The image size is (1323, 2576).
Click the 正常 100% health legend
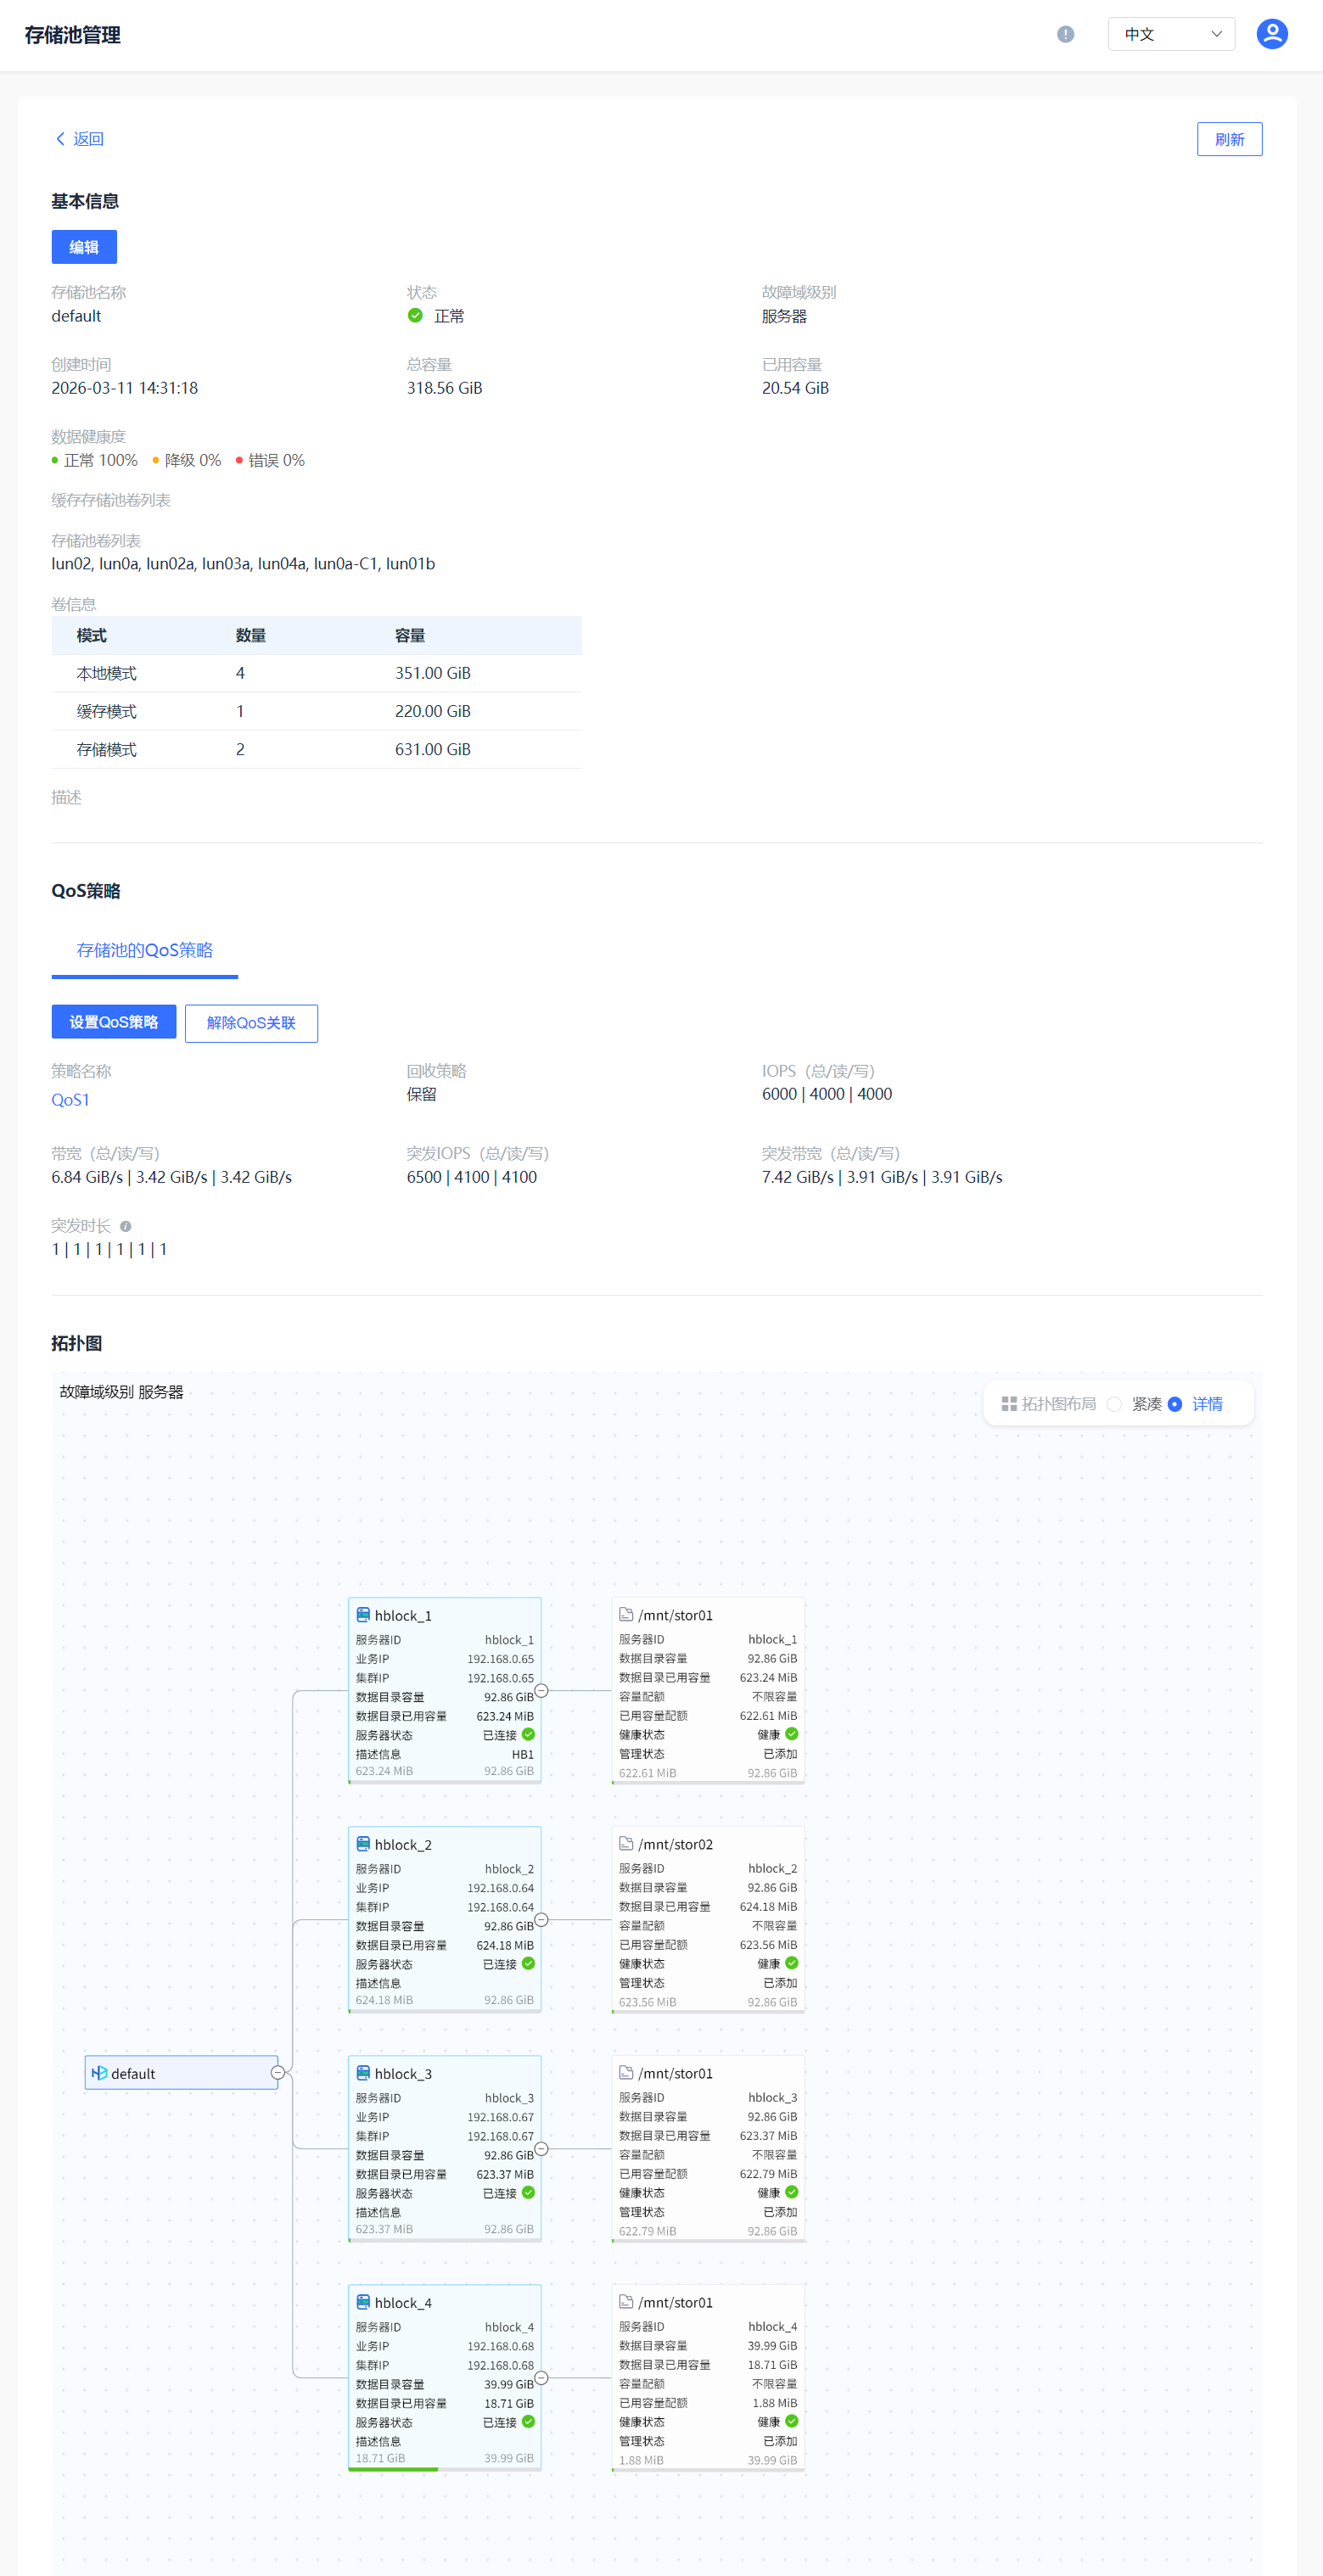tap(95, 460)
